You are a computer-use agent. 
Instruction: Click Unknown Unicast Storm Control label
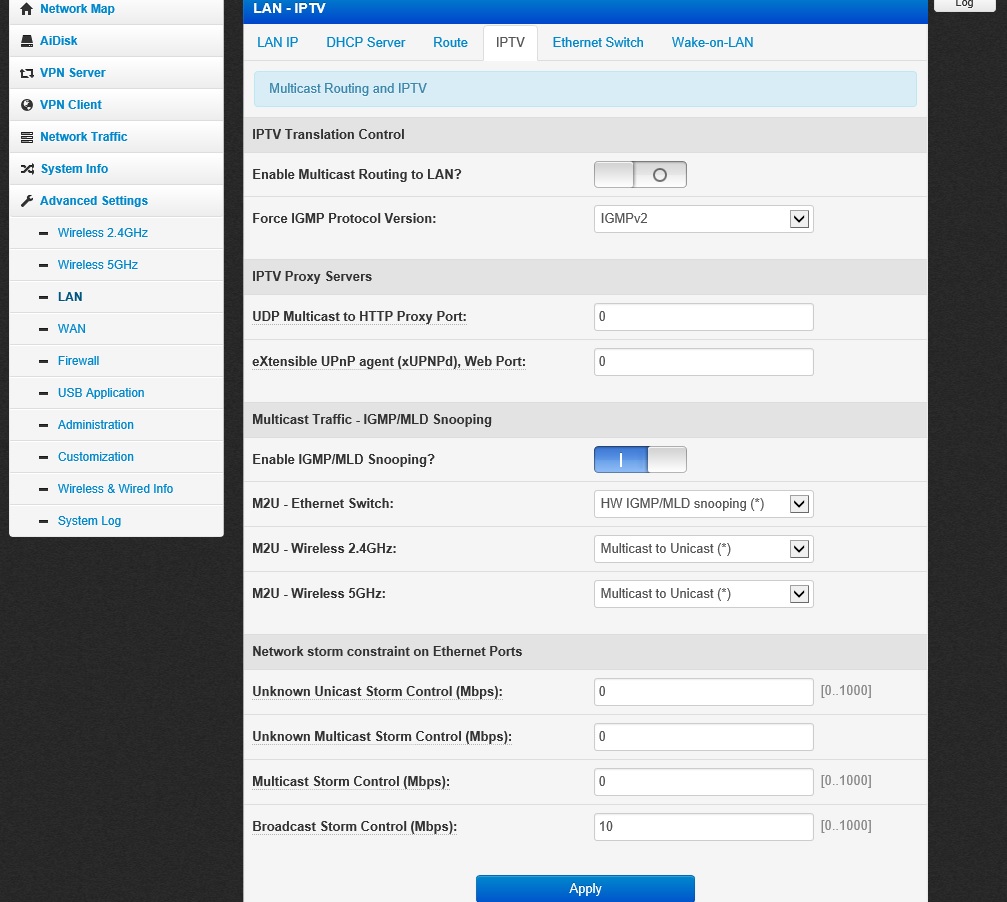(377, 691)
